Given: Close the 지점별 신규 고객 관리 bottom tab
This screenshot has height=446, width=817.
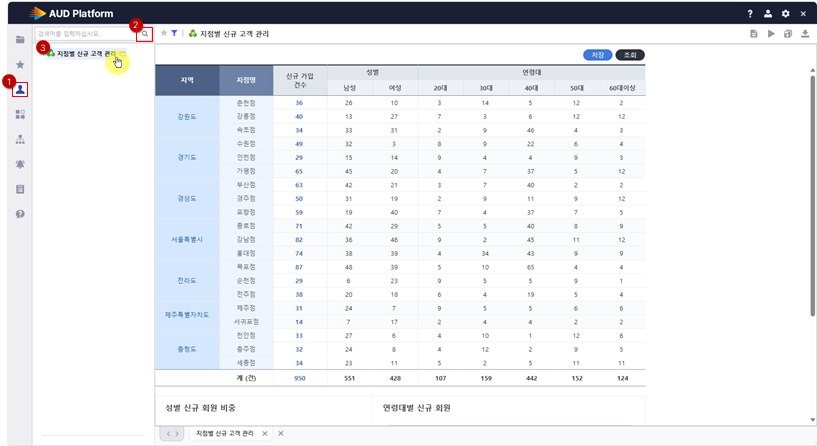Looking at the screenshot, I should click(x=265, y=433).
